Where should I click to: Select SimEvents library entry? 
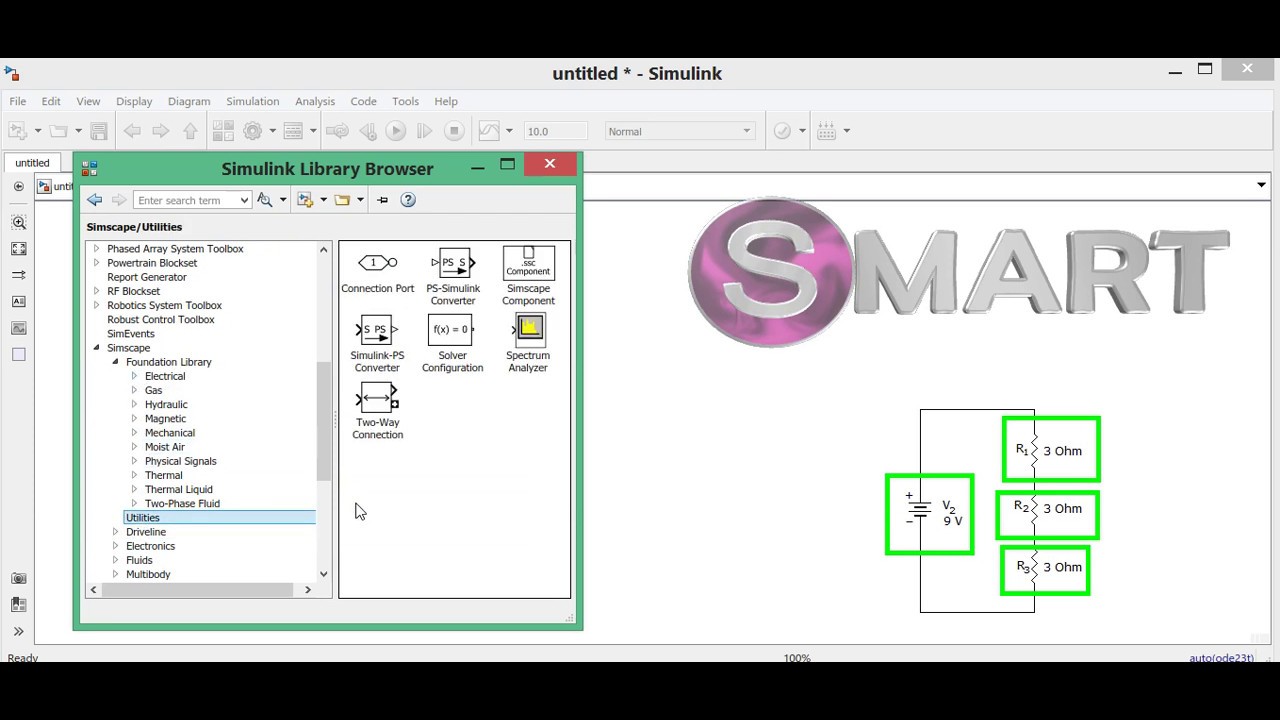(x=131, y=334)
